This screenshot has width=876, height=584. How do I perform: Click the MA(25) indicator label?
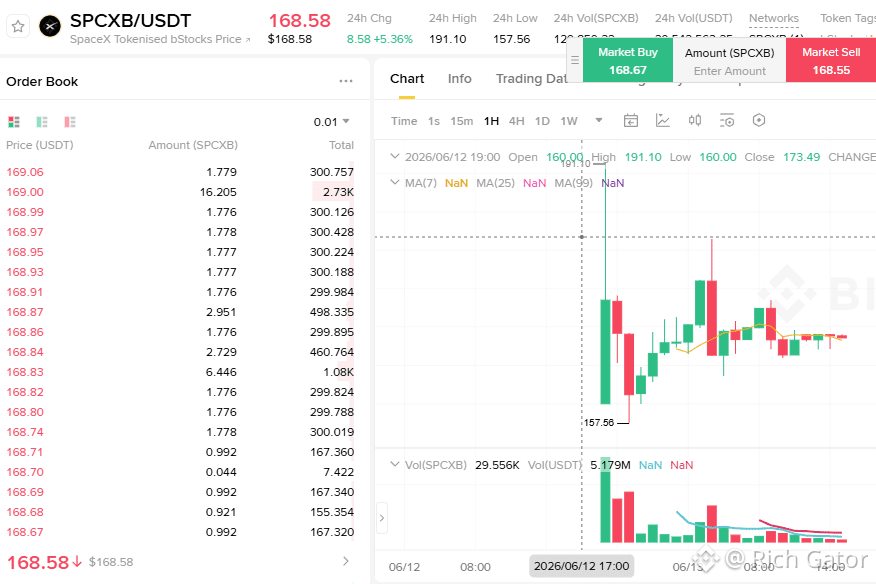(x=495, y=183)
